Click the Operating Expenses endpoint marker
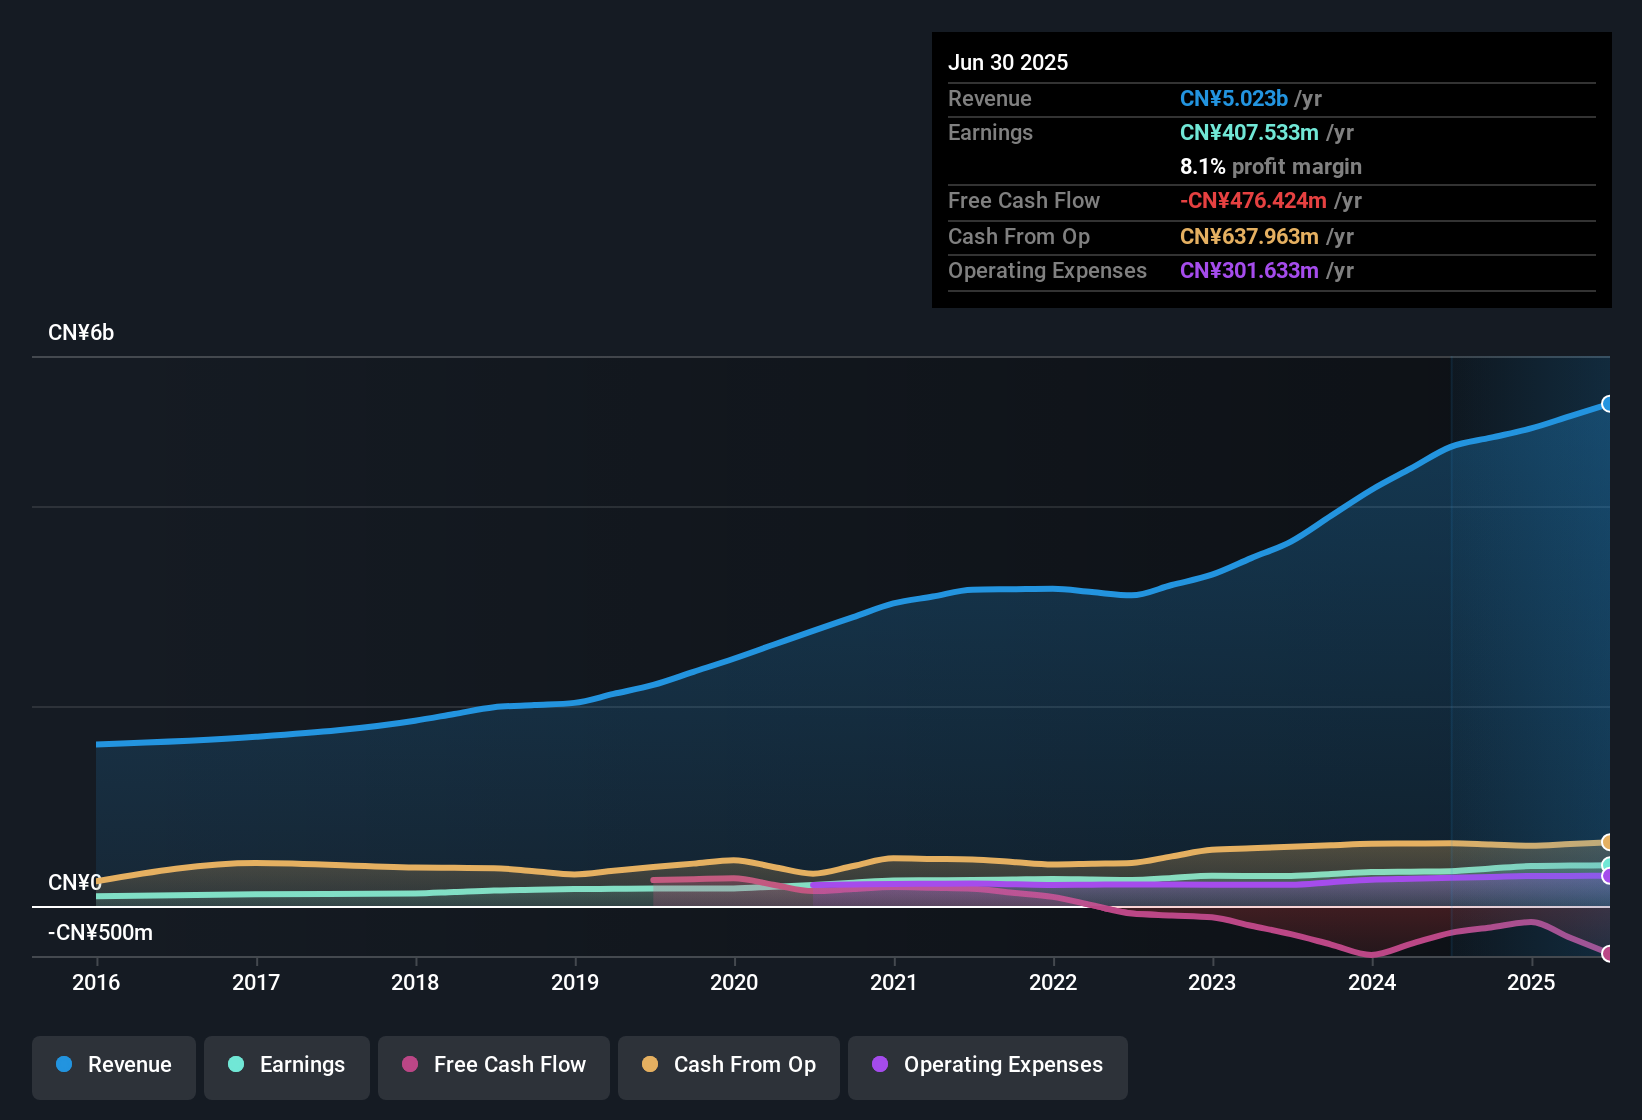The width and height of the screenshot is (1642, 1120). click(1608, 877)
